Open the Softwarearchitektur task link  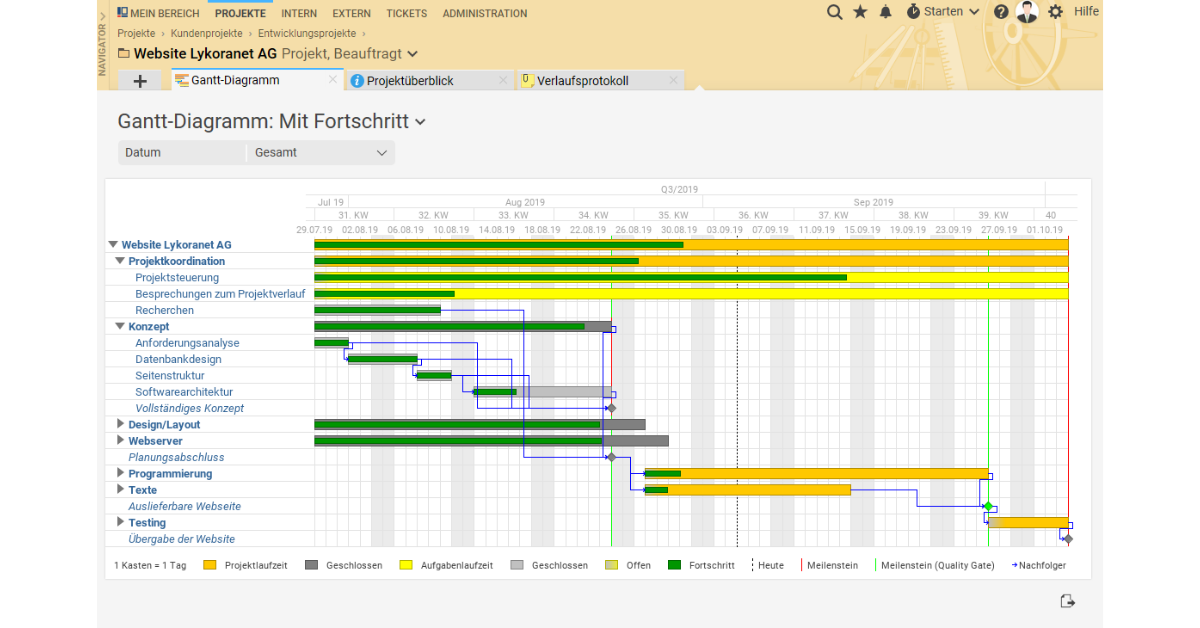pyautogui.click(x=184, y=392)
